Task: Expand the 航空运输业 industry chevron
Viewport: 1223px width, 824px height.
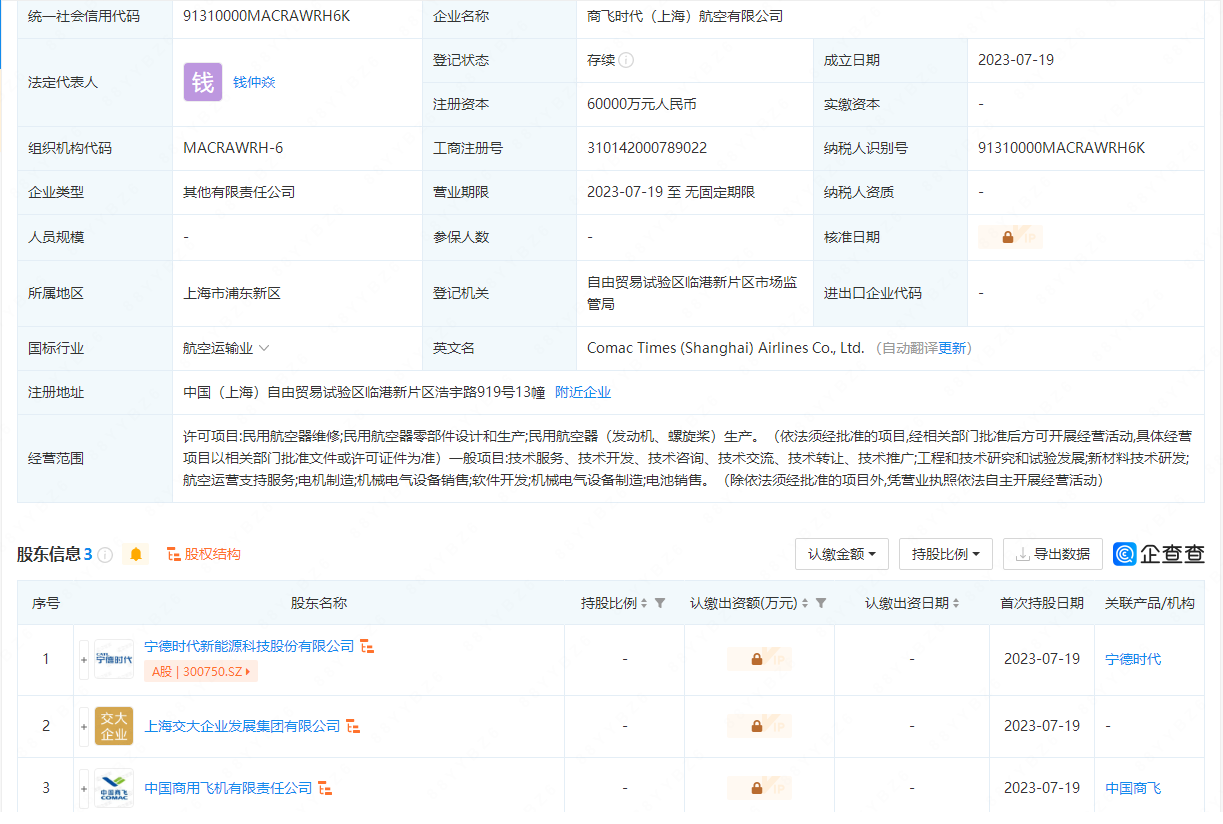Action: pos(264,349)
